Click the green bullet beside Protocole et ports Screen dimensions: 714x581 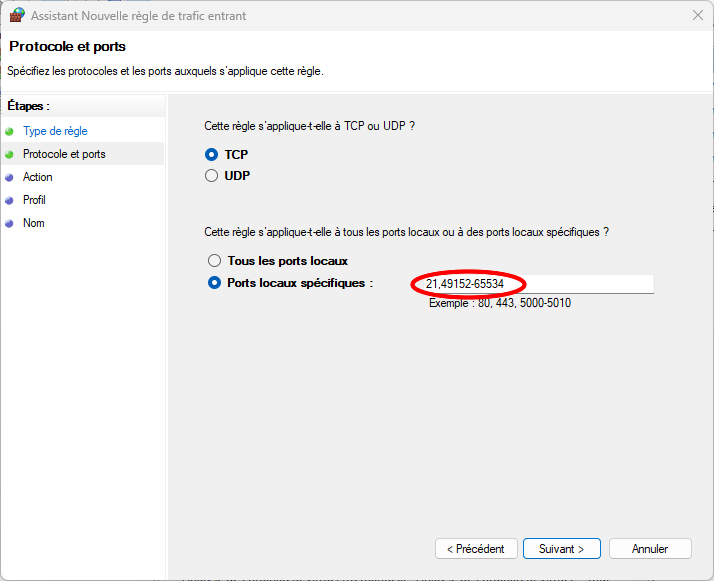click(x=10, y=154)
